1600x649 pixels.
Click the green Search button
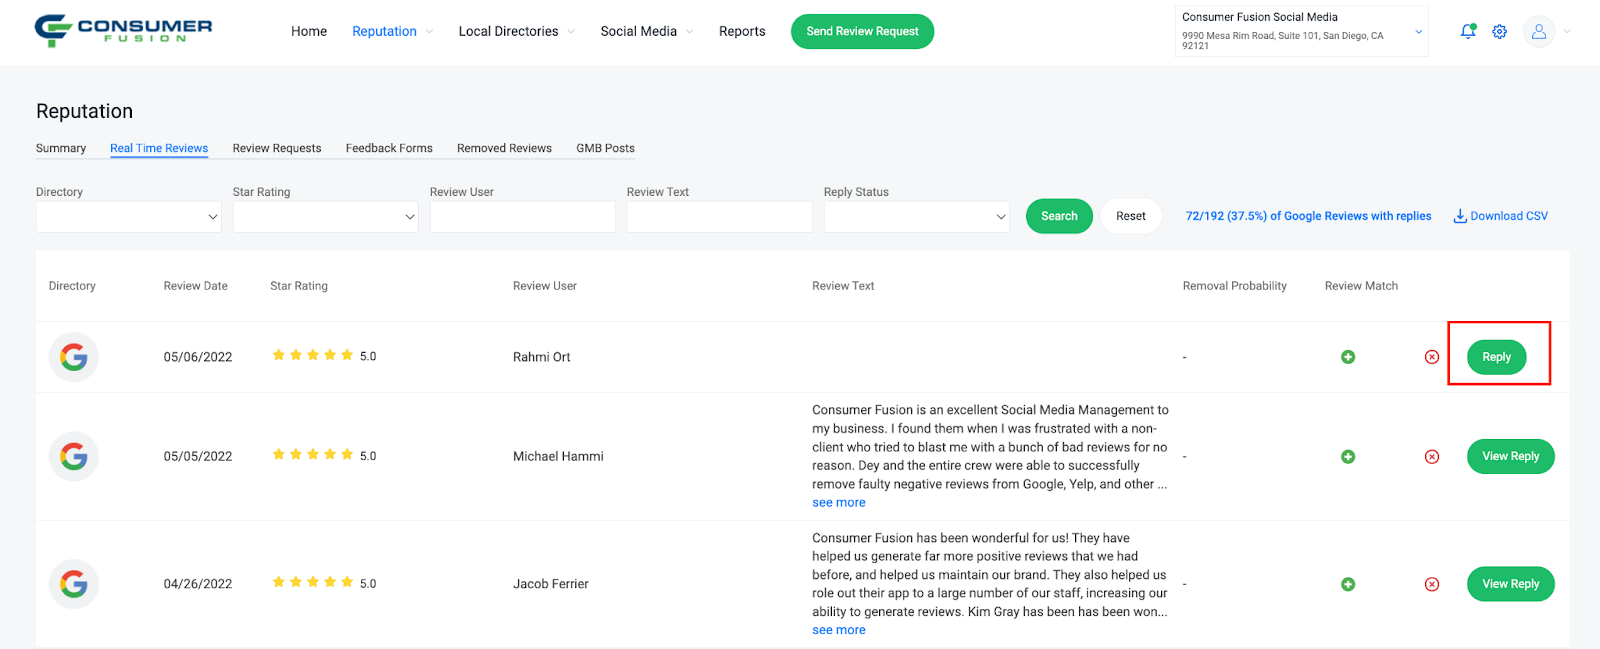coord(1059,216)
